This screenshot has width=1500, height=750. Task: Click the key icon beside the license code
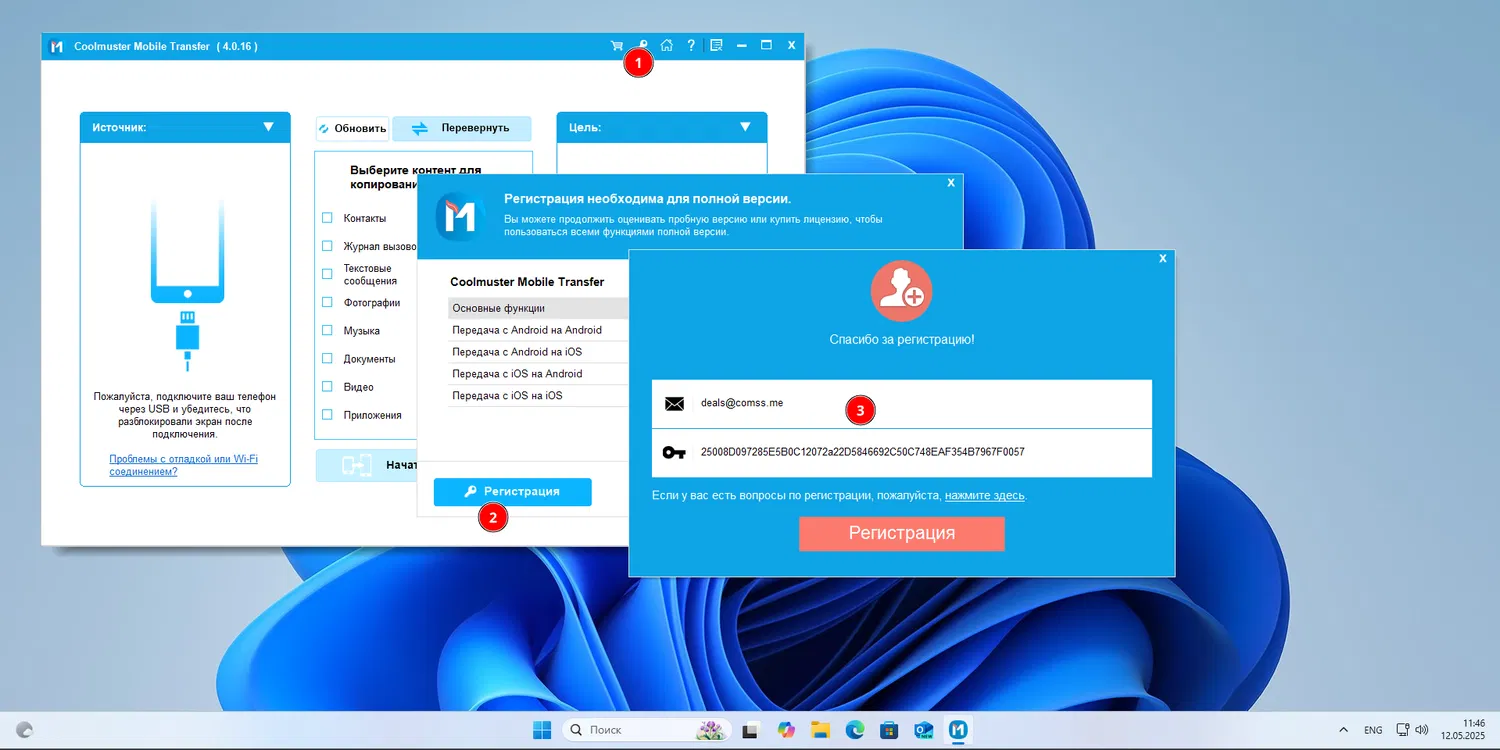click(x=674, y=453)
